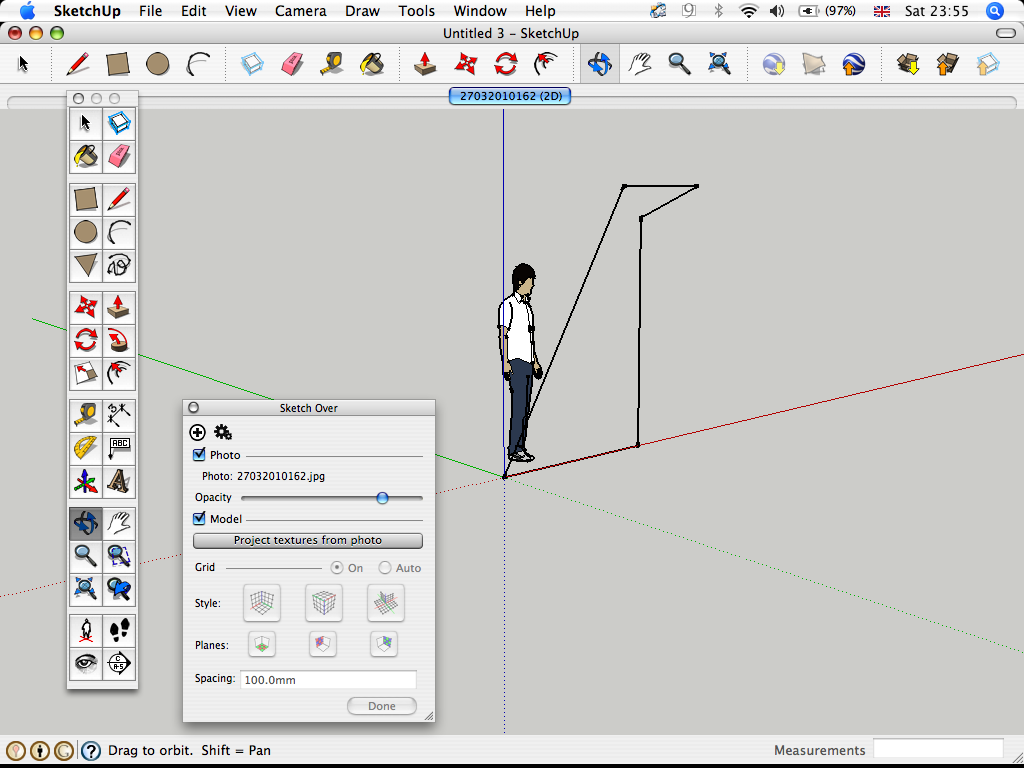Activate the Zoom Window tool
Viewport: 1024px width, 768px height.
coord(119,556)
